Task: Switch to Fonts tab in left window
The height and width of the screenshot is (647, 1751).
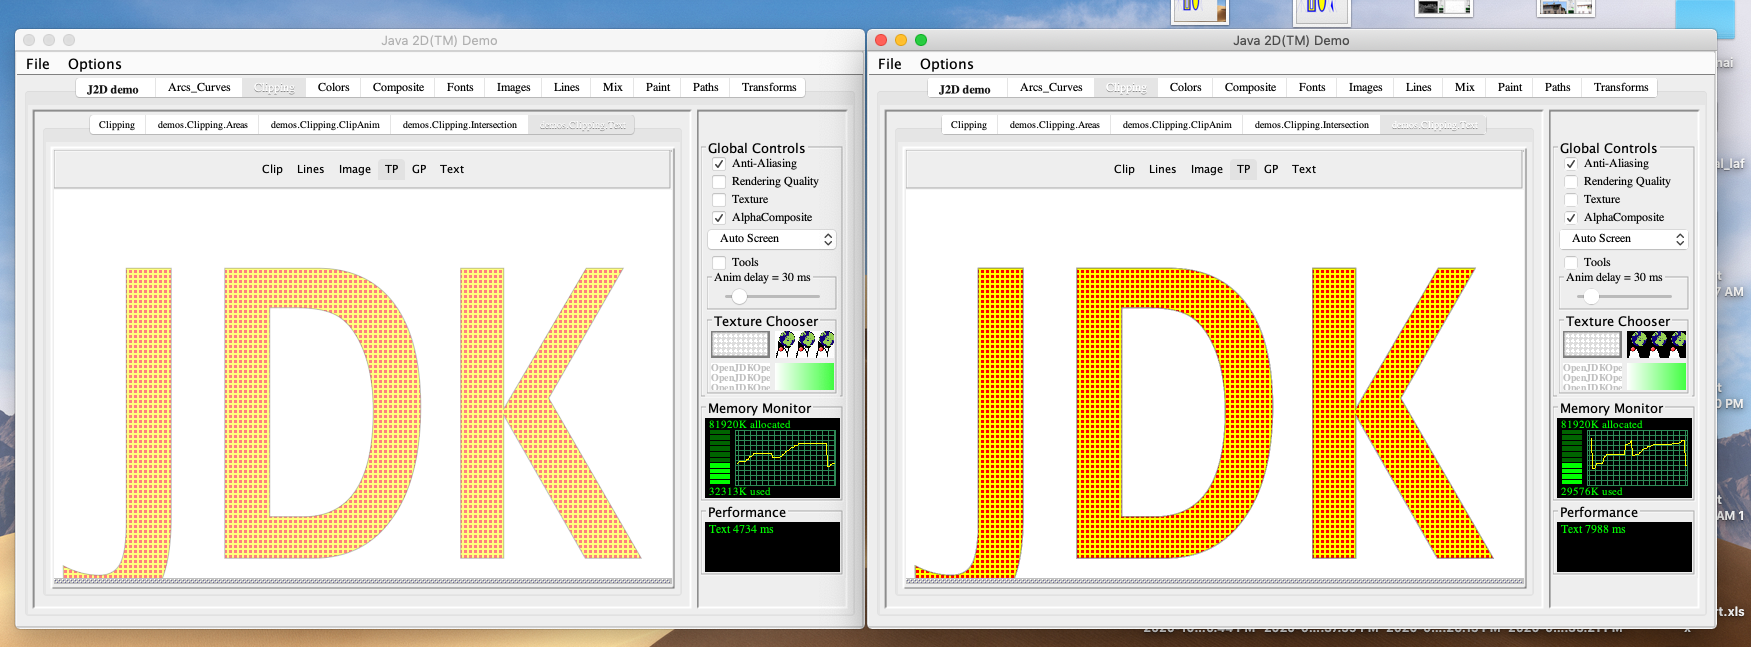Action: [460, 88]
